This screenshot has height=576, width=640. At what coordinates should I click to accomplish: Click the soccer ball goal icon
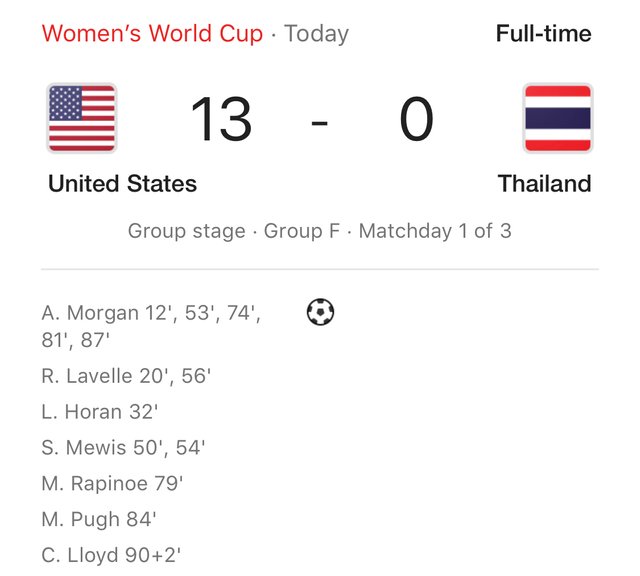pyautogui.click(x=320, y=313)
